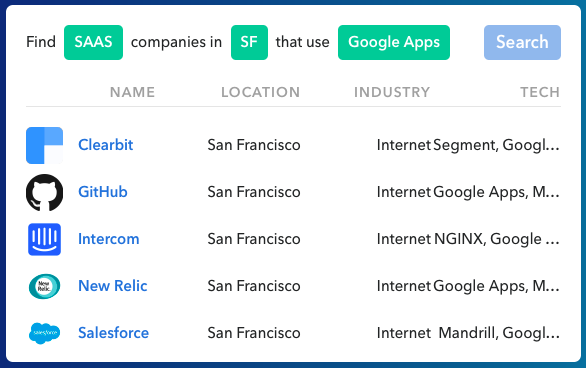Sort by the LOCATION column header

pos(260,92)
